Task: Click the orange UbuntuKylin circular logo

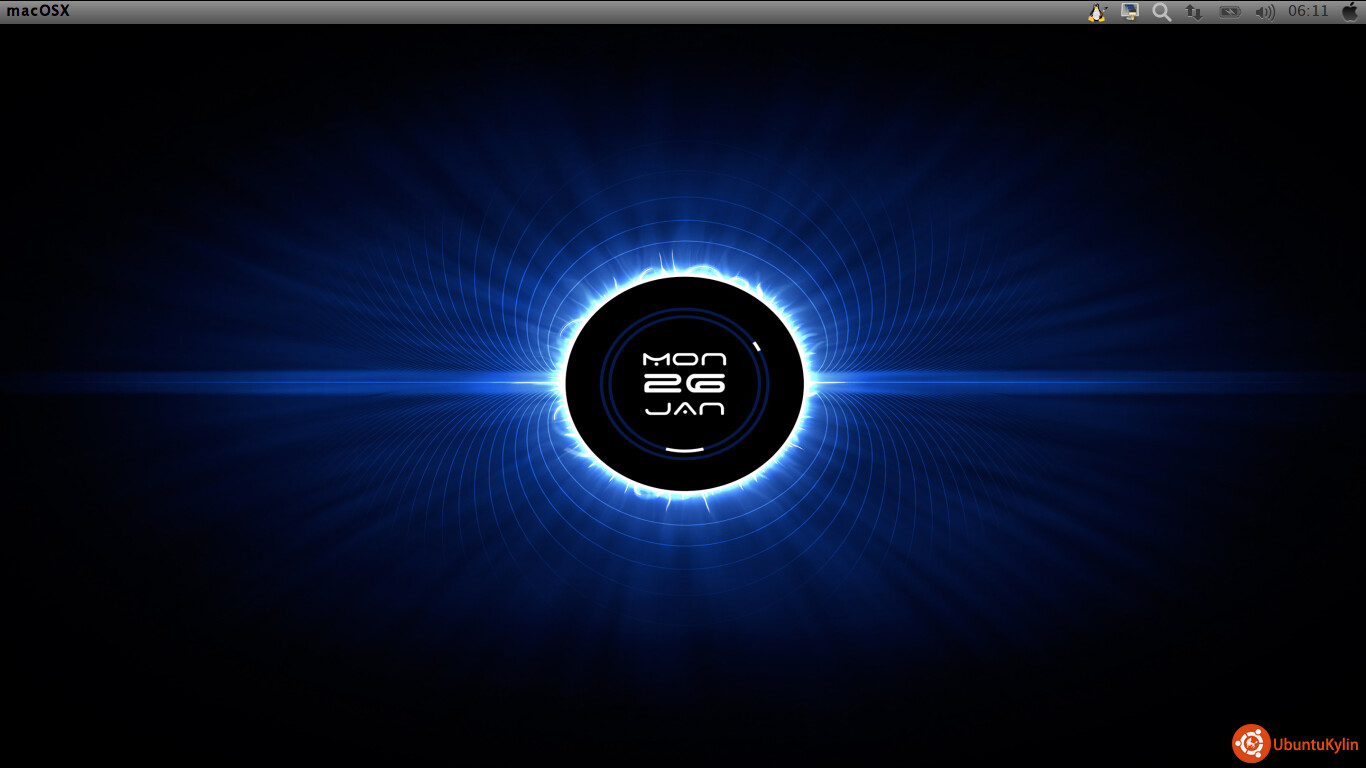Action: pos(1250,744)
